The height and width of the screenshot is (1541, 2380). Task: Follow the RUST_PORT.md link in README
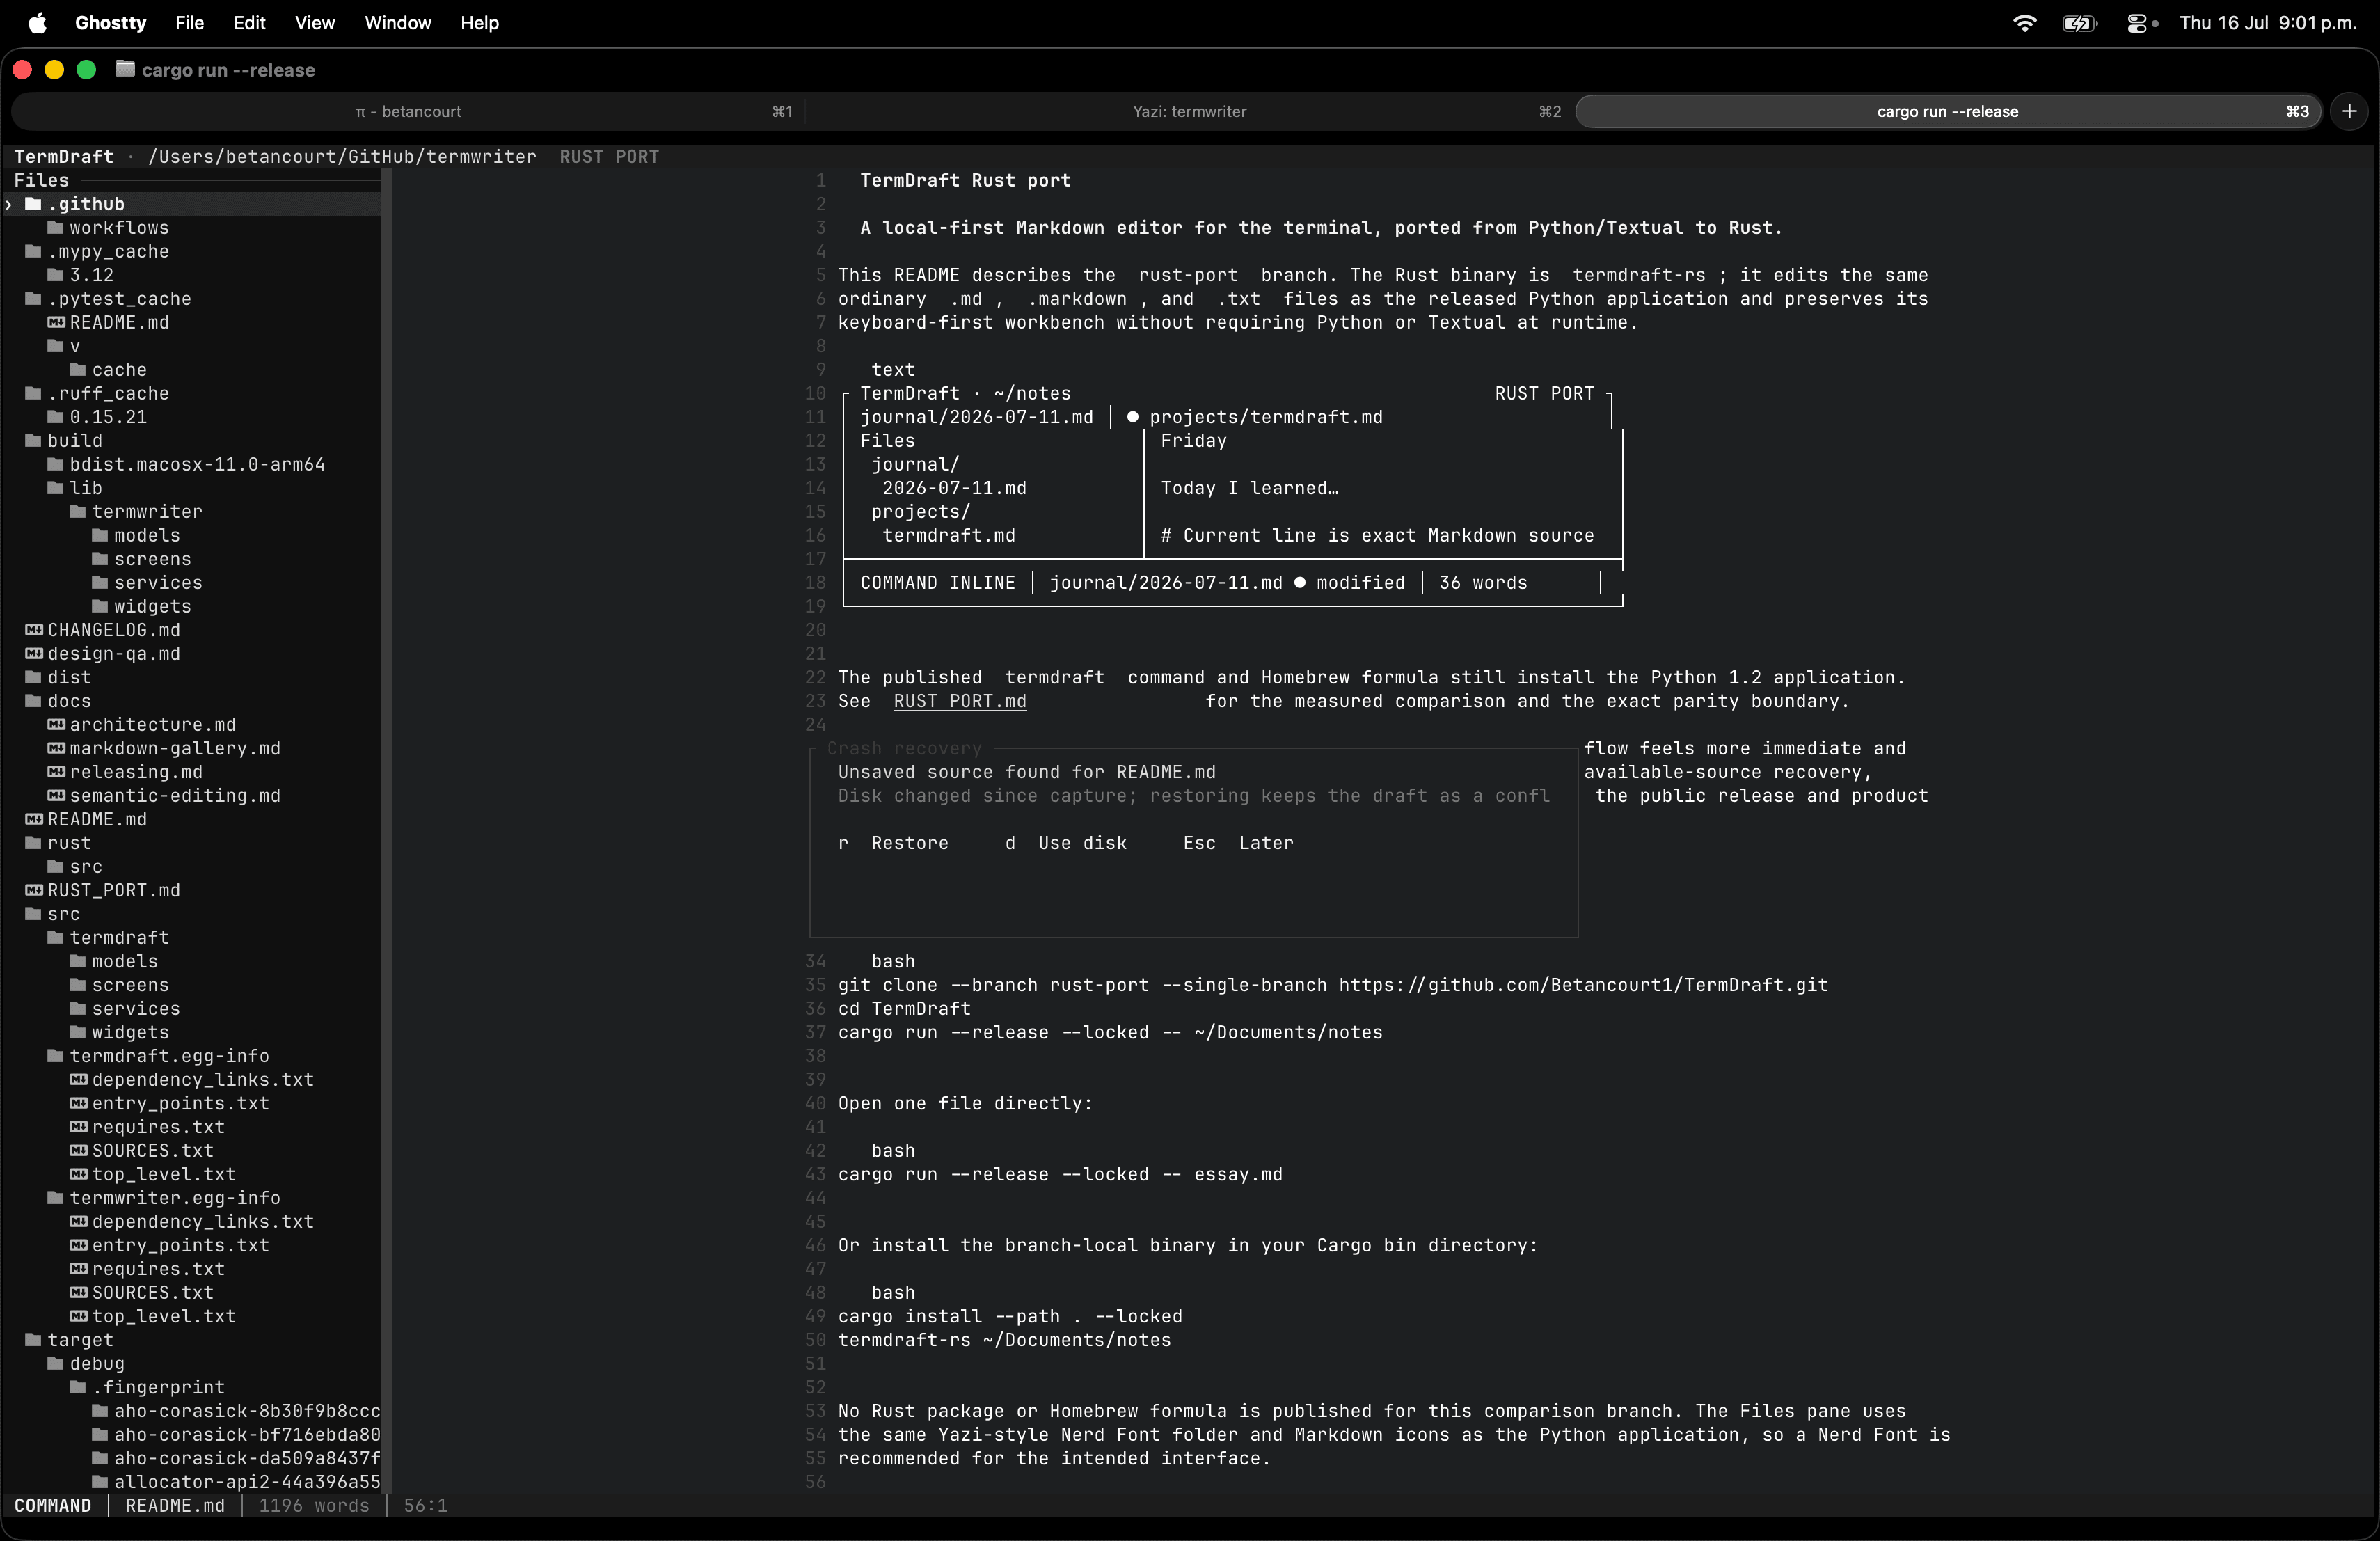click(960, 701)
